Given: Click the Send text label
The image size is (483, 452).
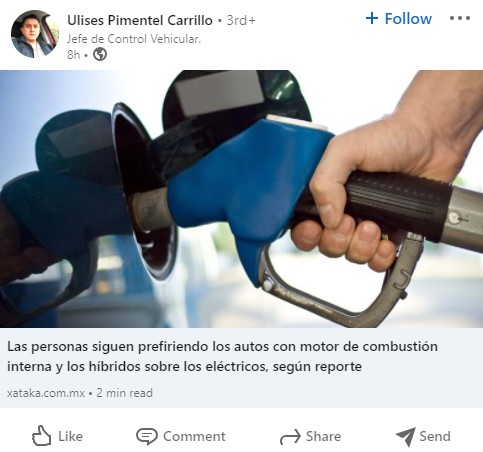Looking at the screenshot, I should tap(435, 436).
